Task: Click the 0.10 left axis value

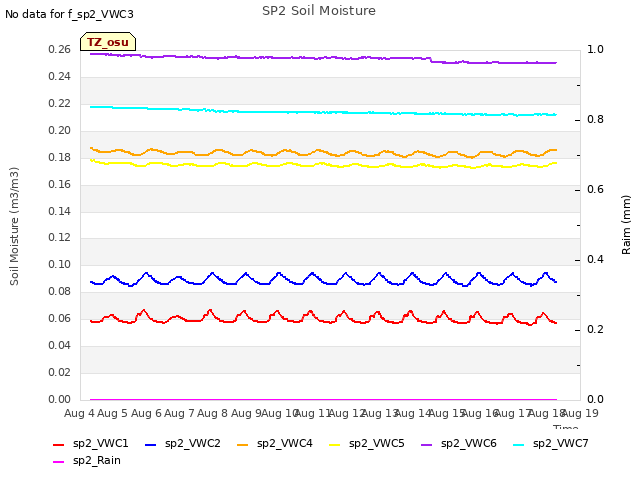Action: point(60,264)
